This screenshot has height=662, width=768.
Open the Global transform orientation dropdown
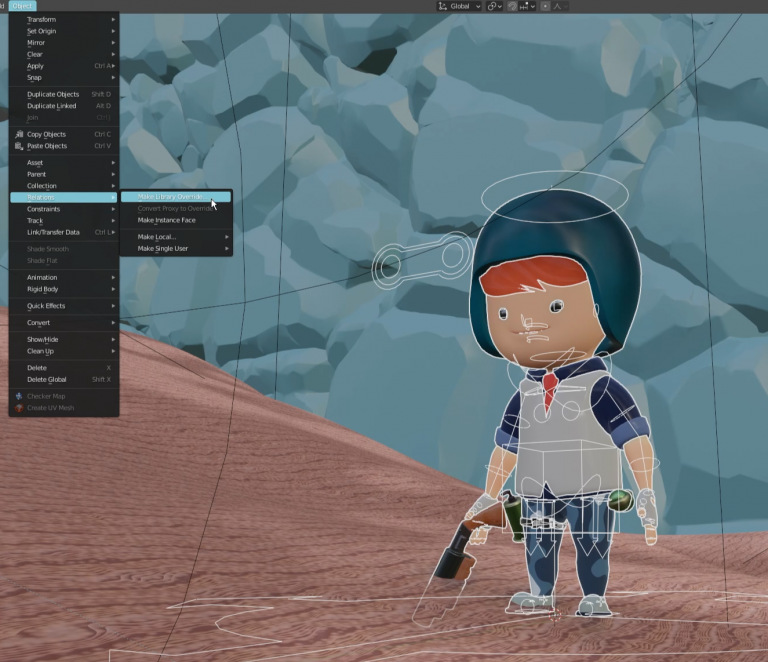click(x=459, y=6)
